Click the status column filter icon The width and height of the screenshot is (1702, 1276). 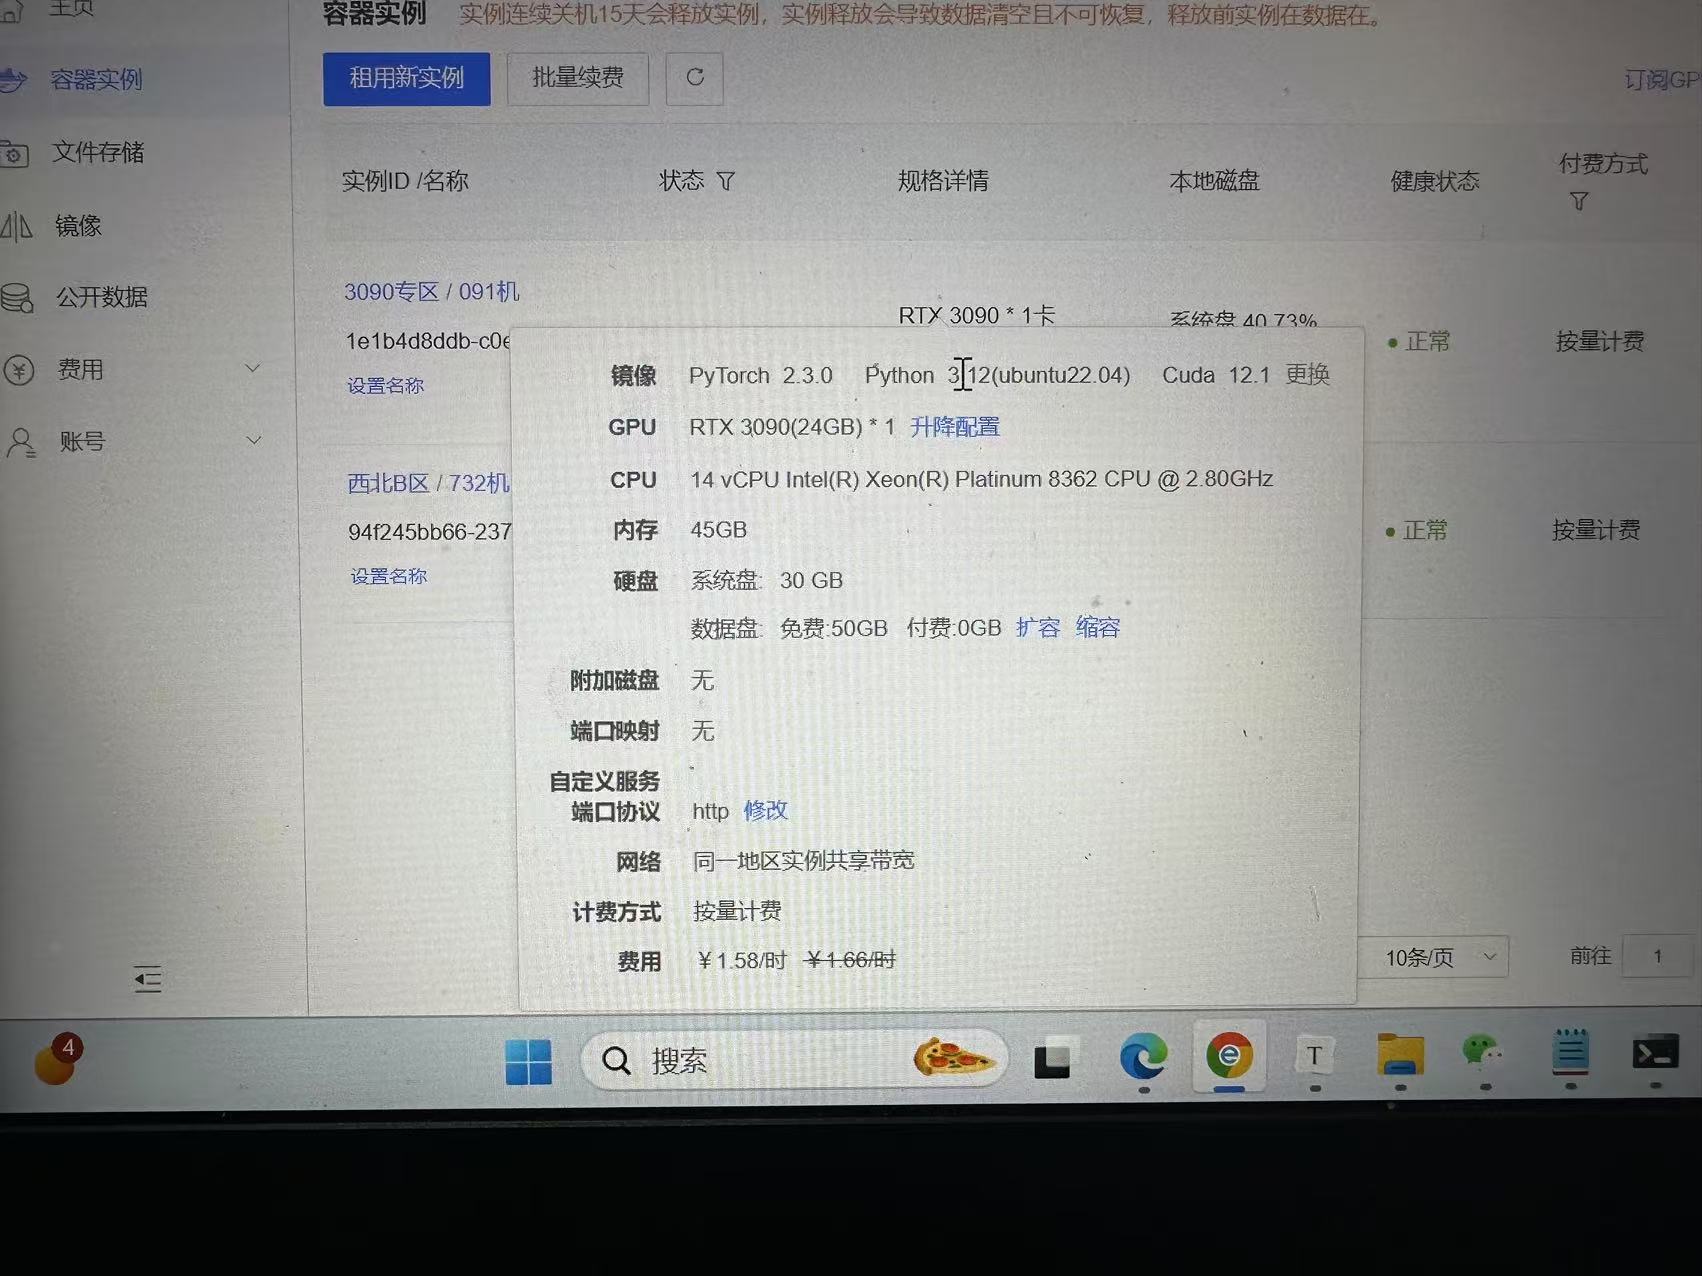coord(726,181)
